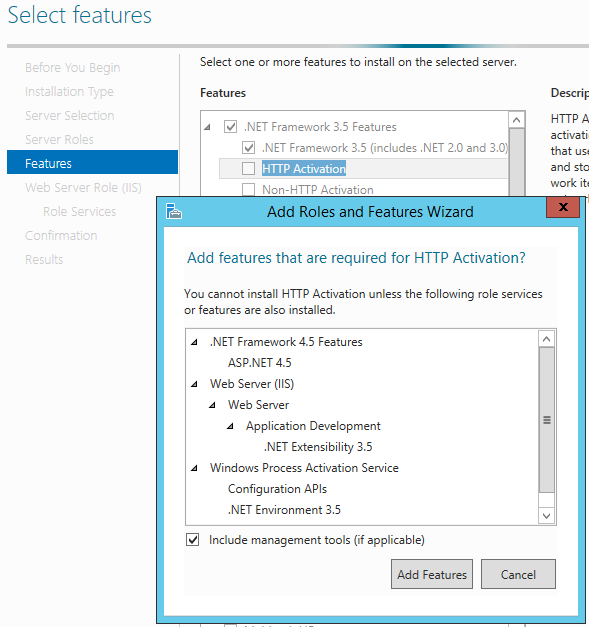Image resolution: width=589 pixels, height=627 pixels.
Task: Toggle Include management tools checkbox
Action: [x=193, y=540]
